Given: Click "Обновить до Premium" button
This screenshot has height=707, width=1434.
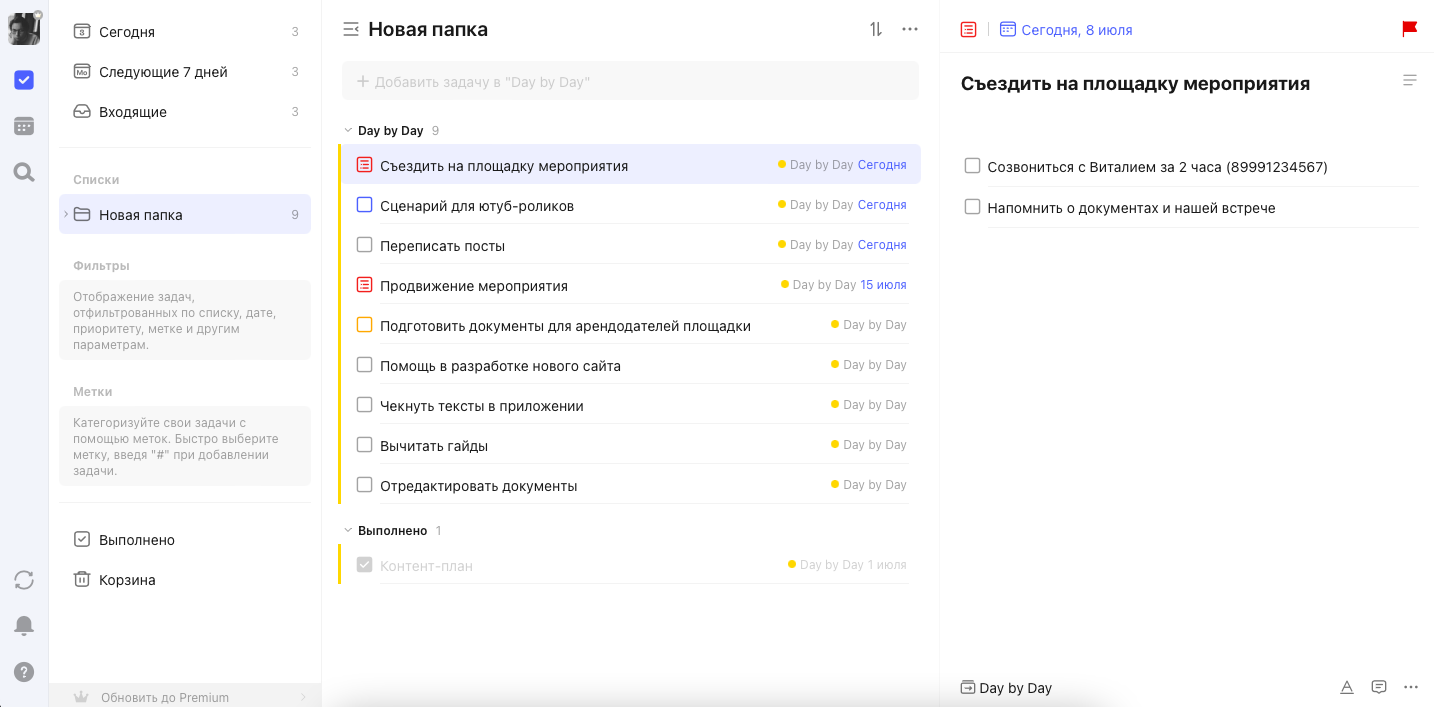Looking at the screenshot, I should coord(185,697).
